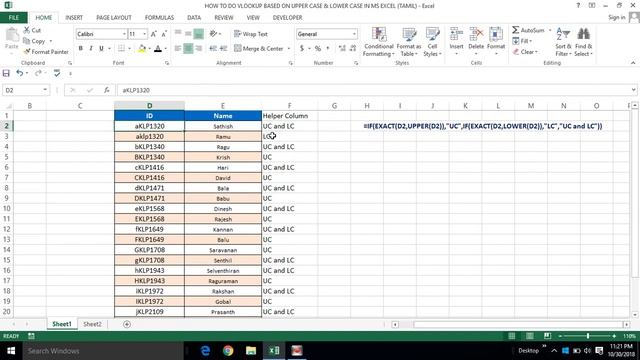Click the Undo arrow
The height and width of the screenshot is (360, 640).
20,73
